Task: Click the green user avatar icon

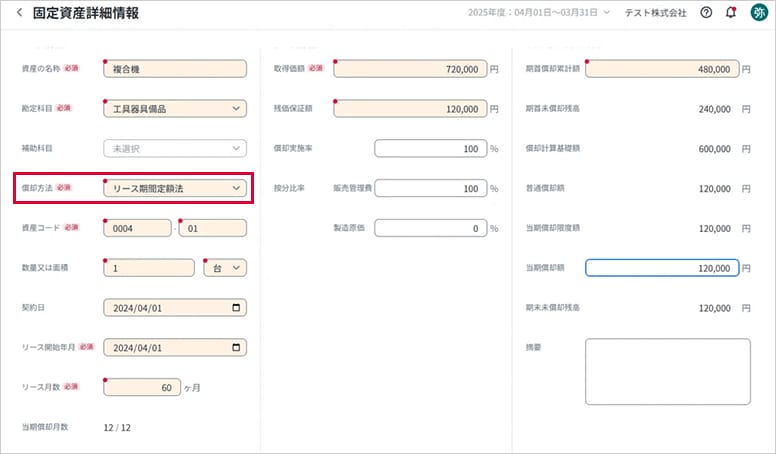Action: pyautogui.click(x=759, y=13)
